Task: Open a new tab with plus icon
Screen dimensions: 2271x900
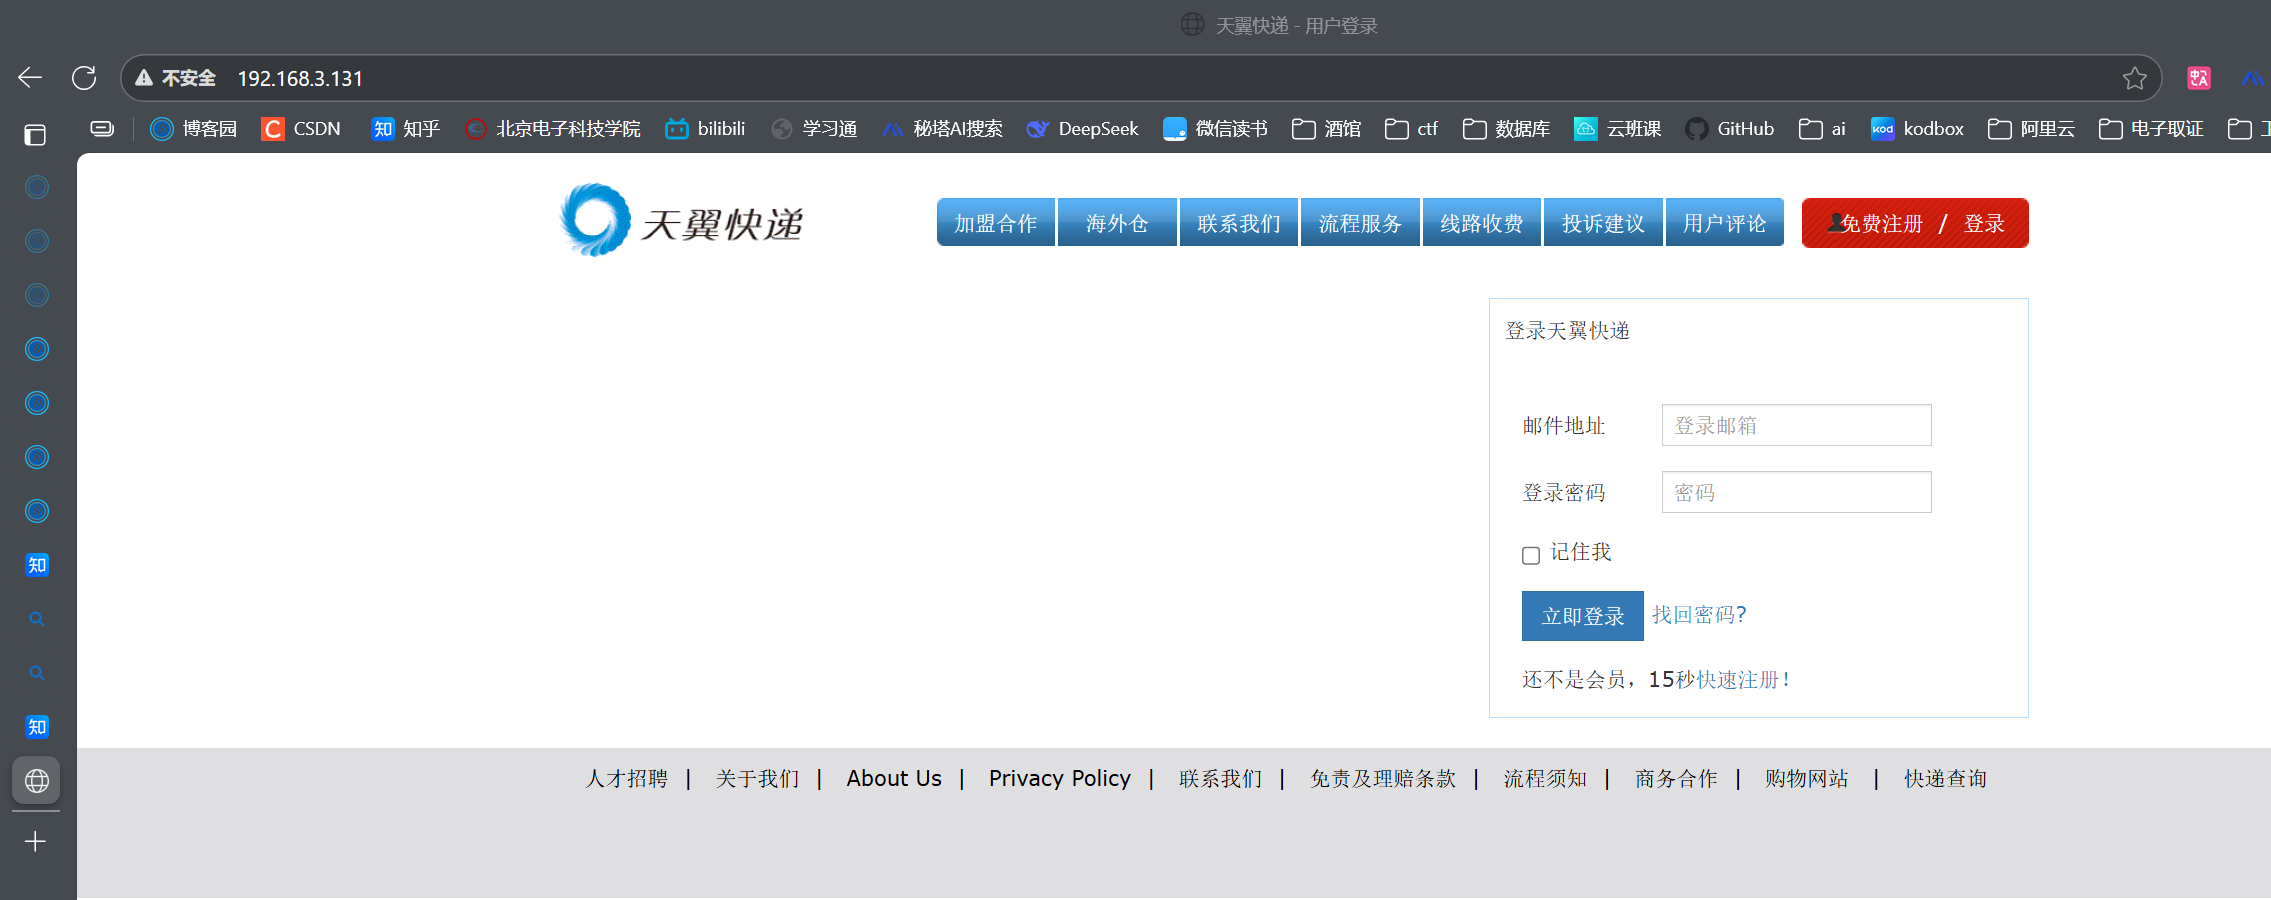Action: coord(35,842)
